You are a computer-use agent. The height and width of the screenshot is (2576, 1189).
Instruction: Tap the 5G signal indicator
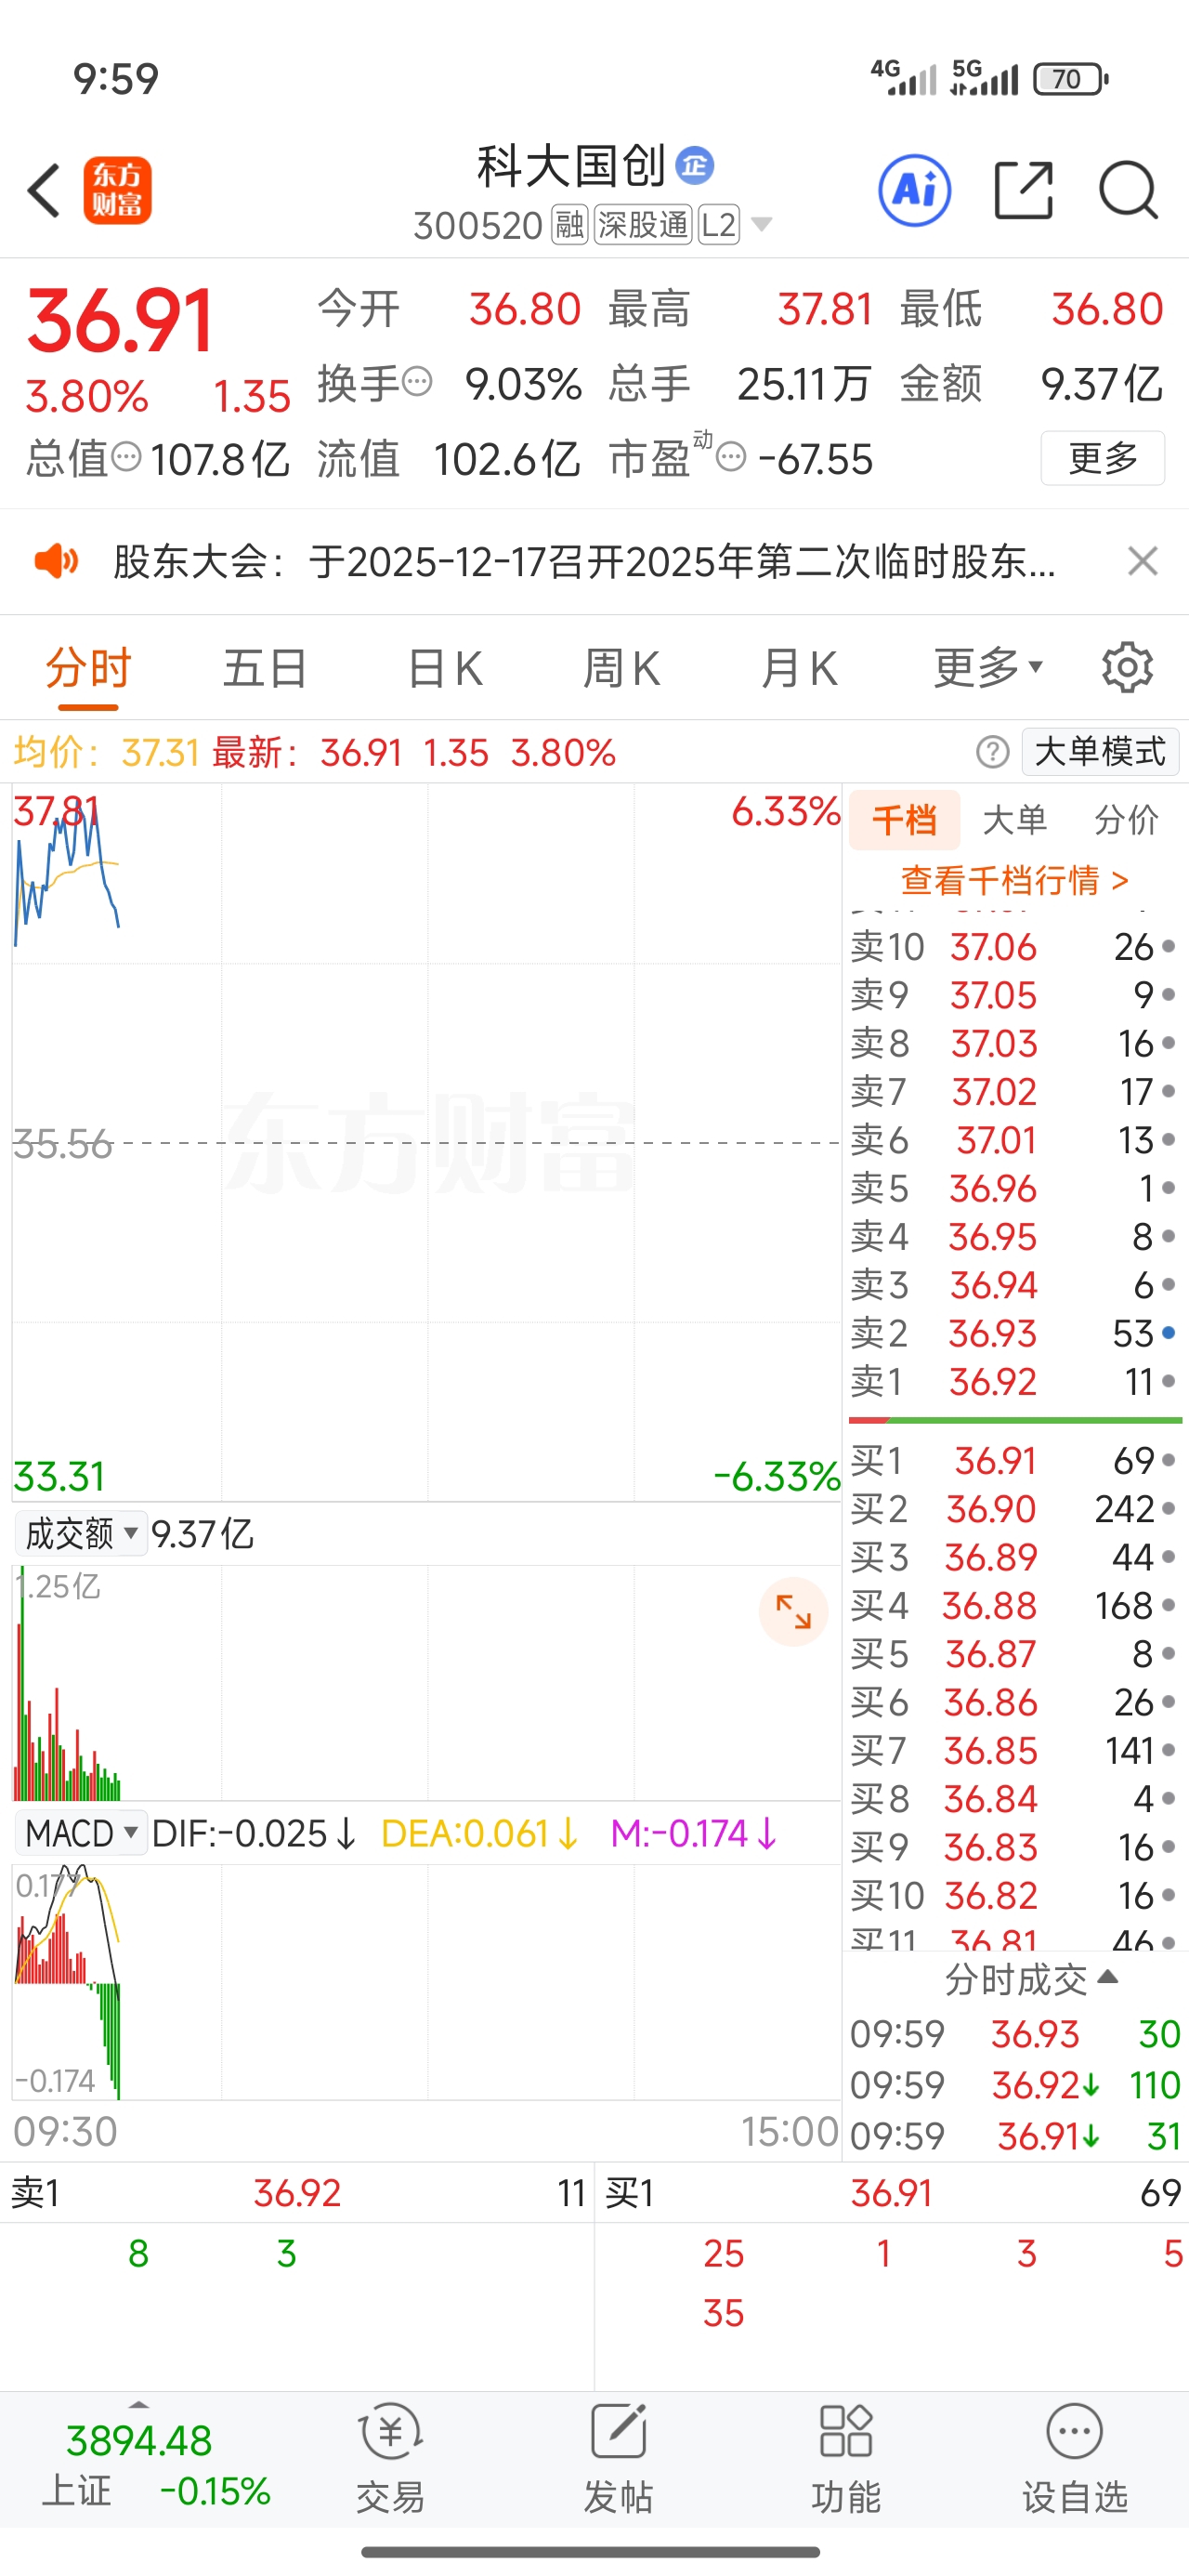984,77
